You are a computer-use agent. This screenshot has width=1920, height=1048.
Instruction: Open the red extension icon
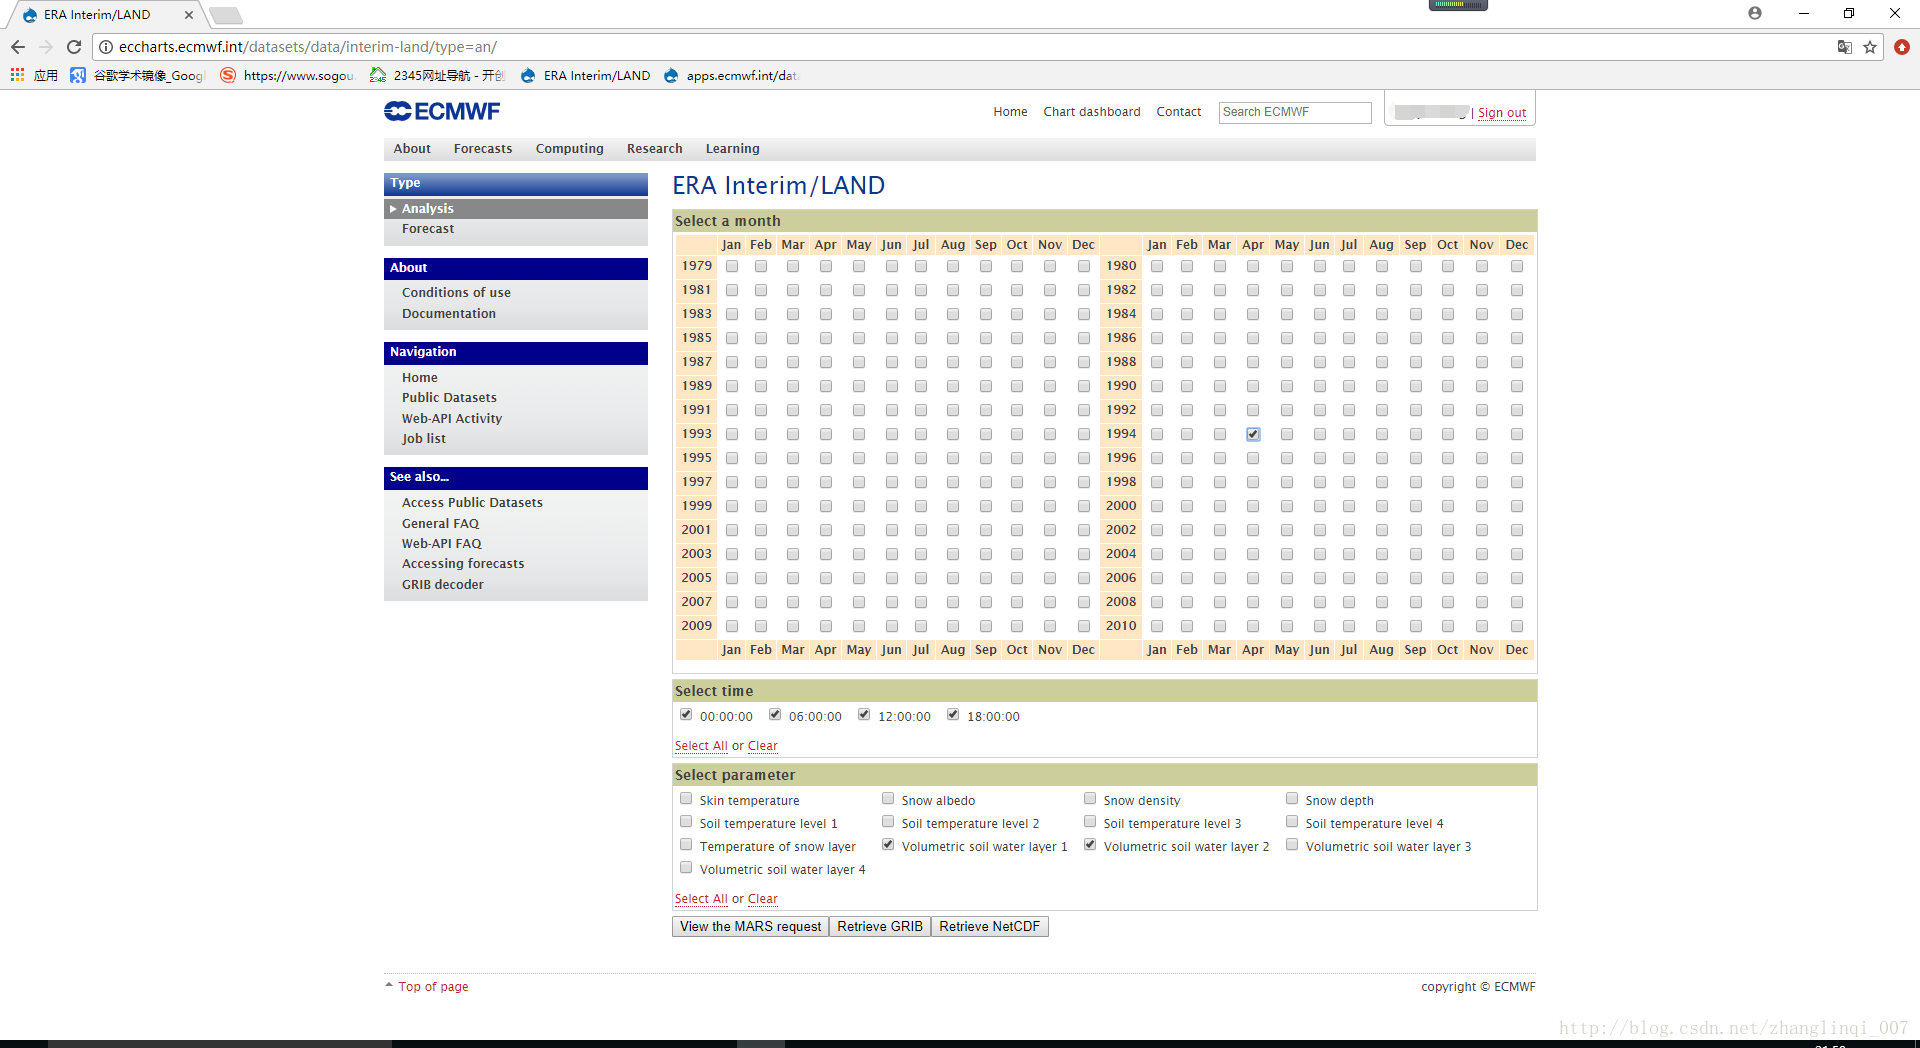1902,47
